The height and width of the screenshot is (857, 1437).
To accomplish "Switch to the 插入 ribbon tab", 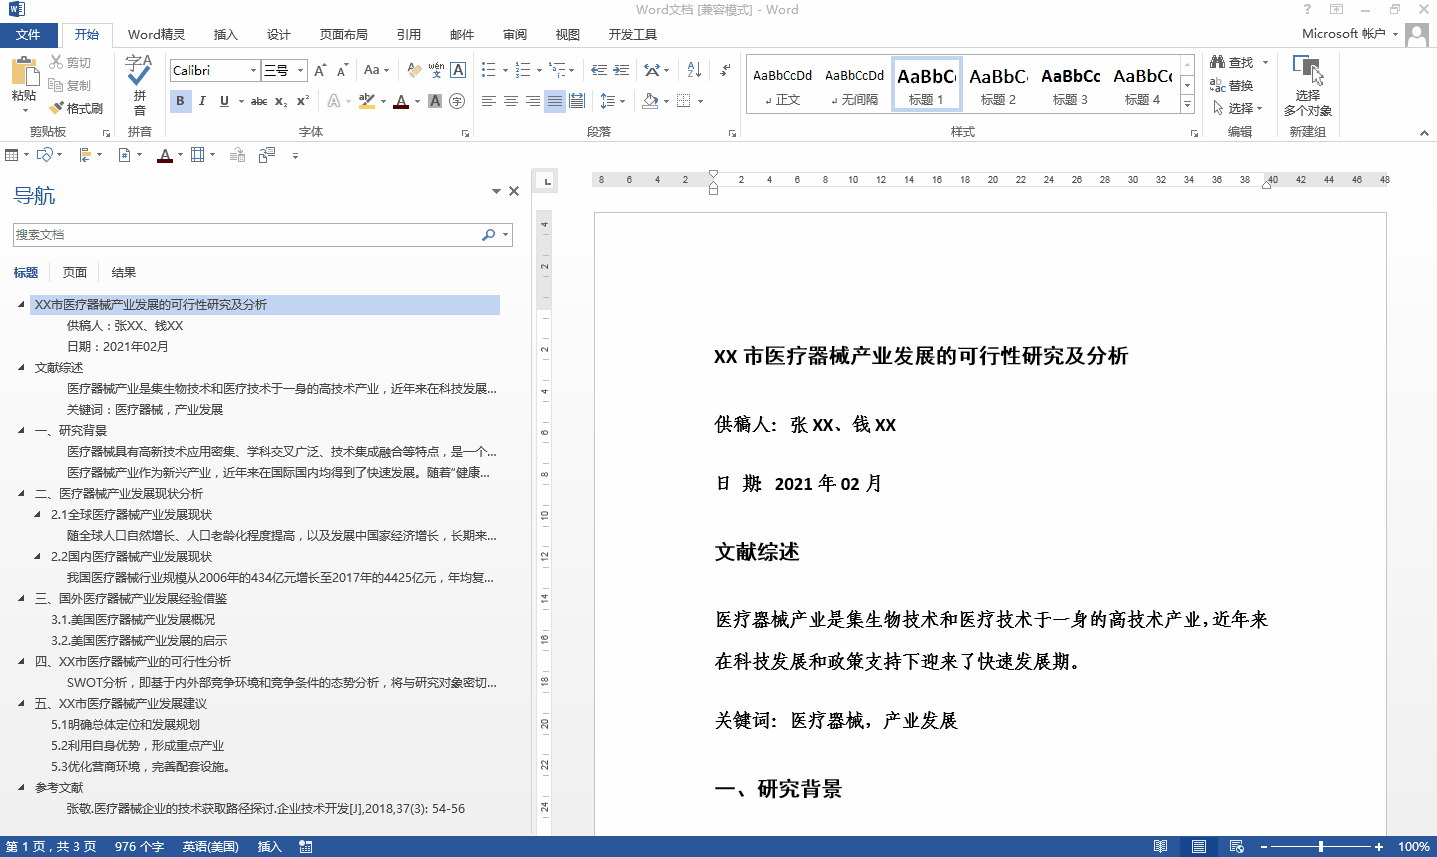I will 225,34.
